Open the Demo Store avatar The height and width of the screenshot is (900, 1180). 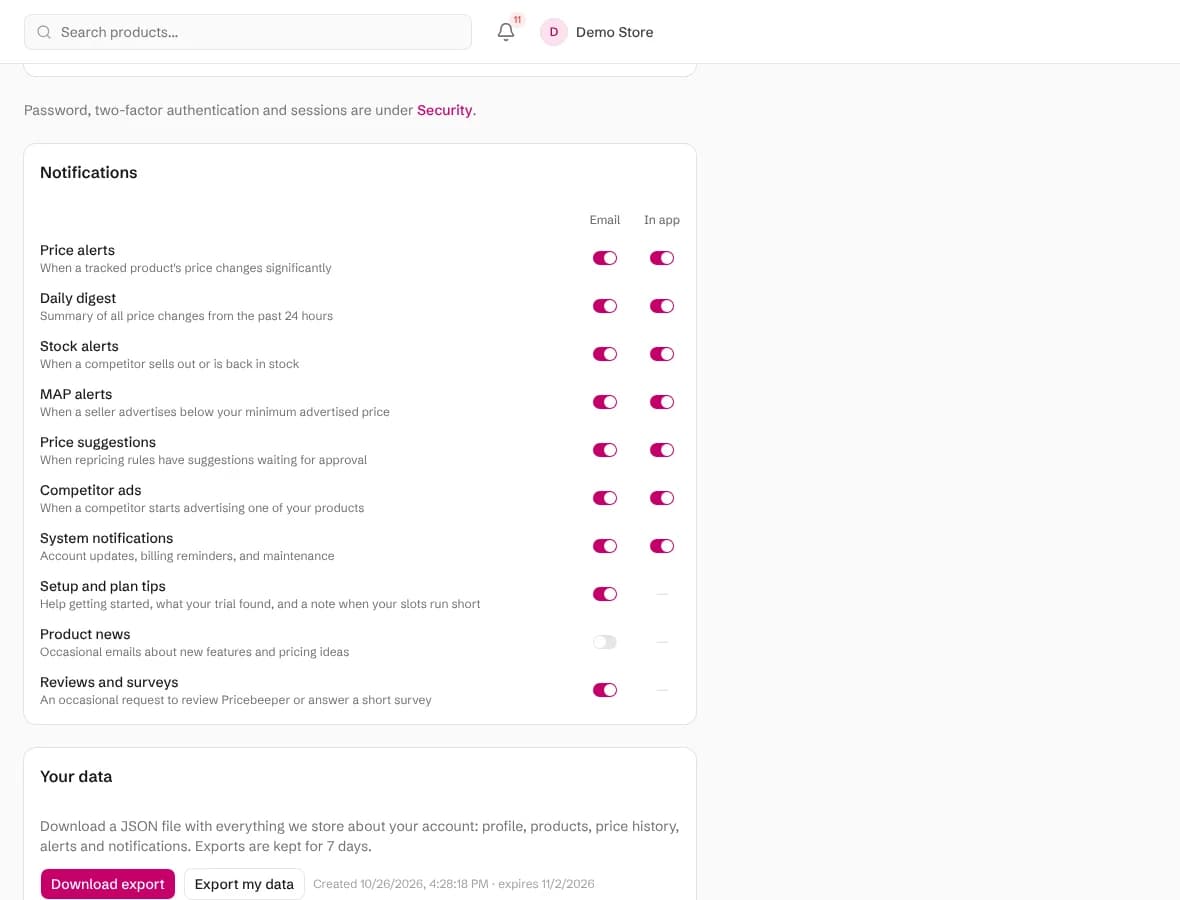553,32
